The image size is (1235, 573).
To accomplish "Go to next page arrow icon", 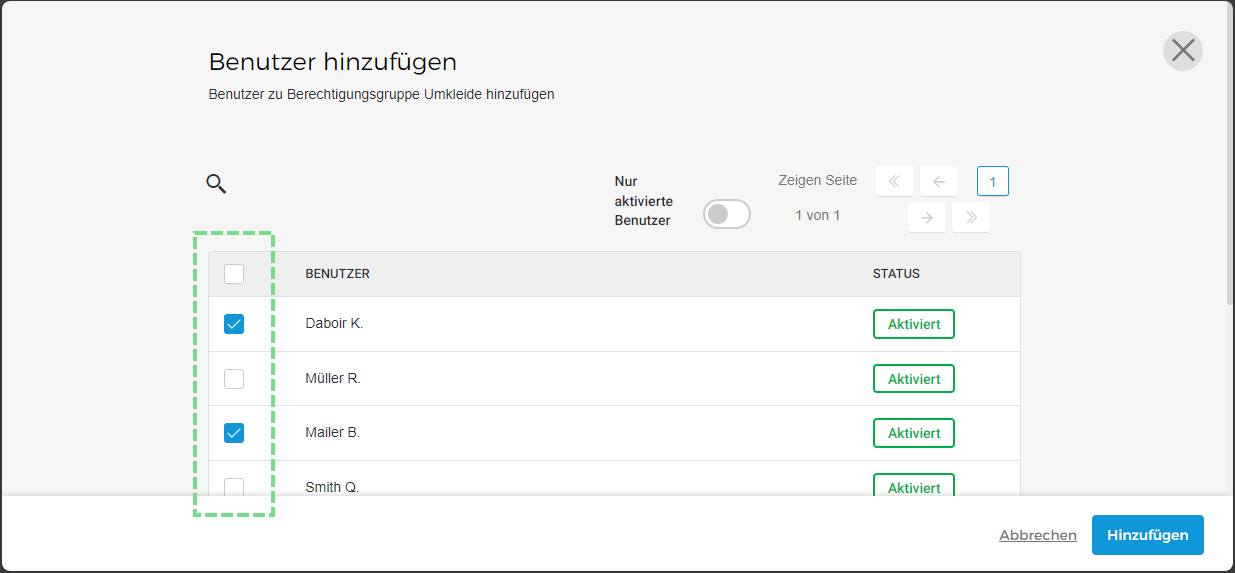I will 927,217.
